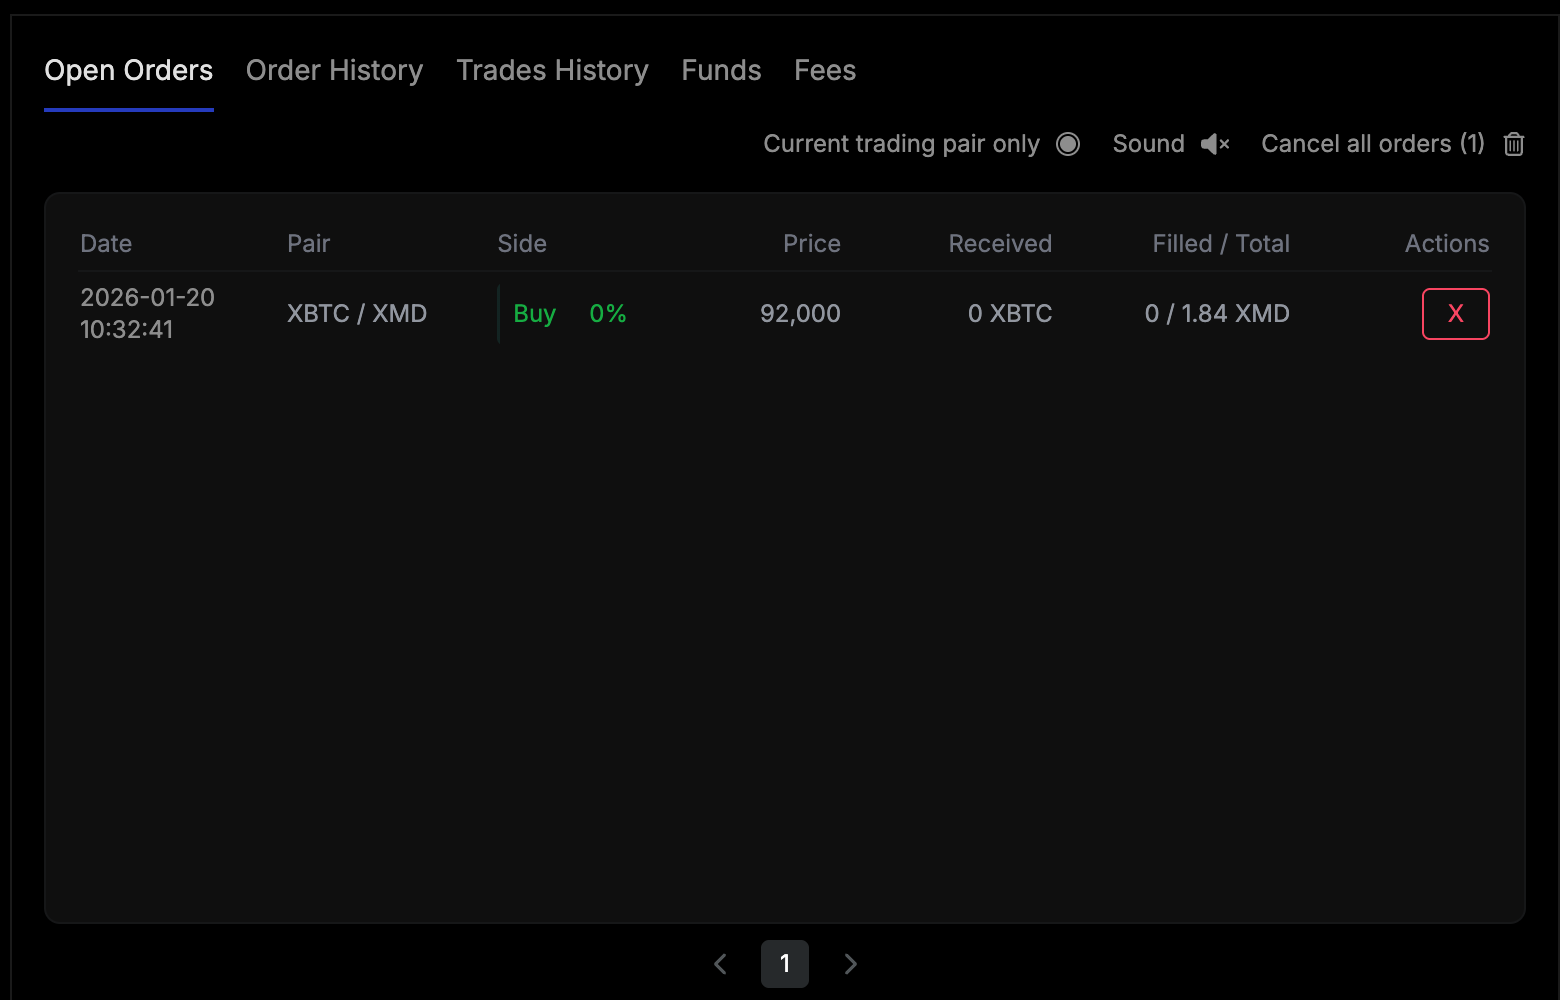Image resolution: width=1560 pixels, height=1000 pixels.
Task: Click the Date column header
Action: (106, 244)
